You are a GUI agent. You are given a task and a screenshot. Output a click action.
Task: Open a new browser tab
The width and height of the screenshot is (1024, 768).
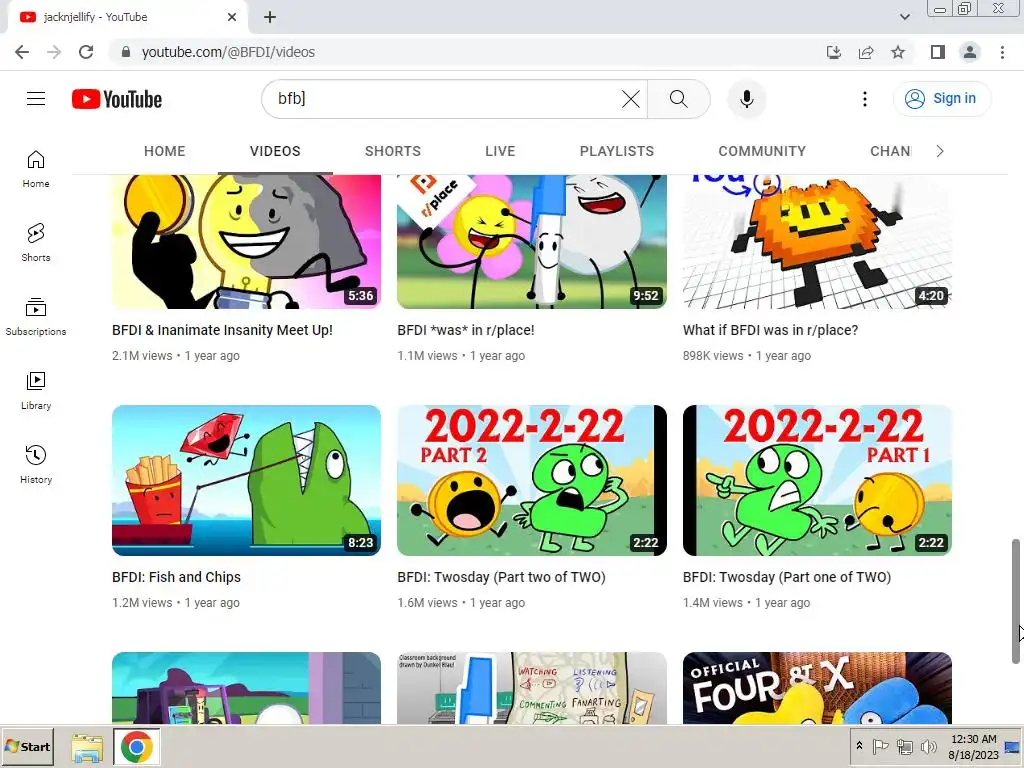[x=270, y=18]
